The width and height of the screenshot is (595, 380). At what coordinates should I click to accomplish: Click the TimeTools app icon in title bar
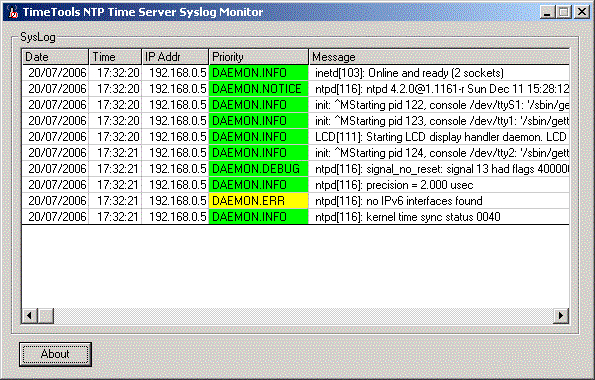pos(13,12)
